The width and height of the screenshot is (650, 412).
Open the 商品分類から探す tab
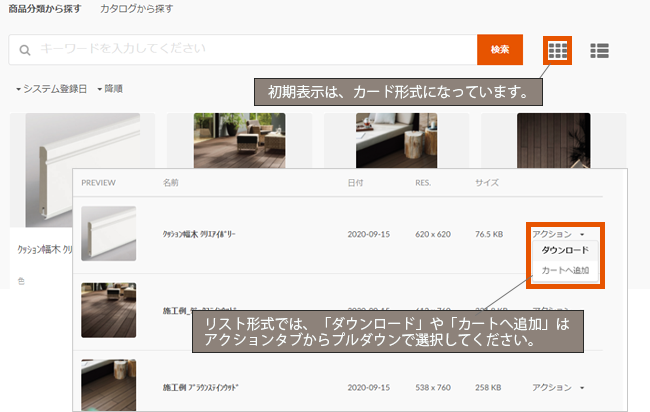(43, 9)
